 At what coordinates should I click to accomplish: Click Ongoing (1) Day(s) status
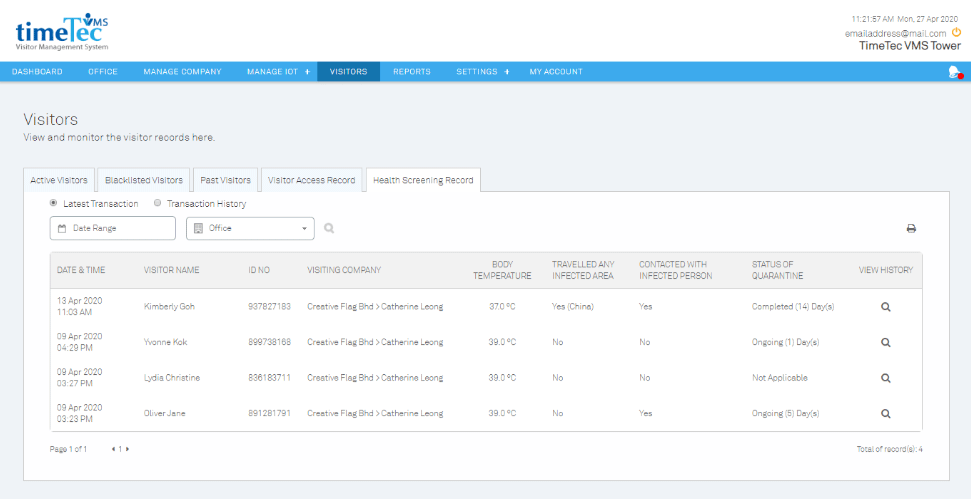pos(785,342)
